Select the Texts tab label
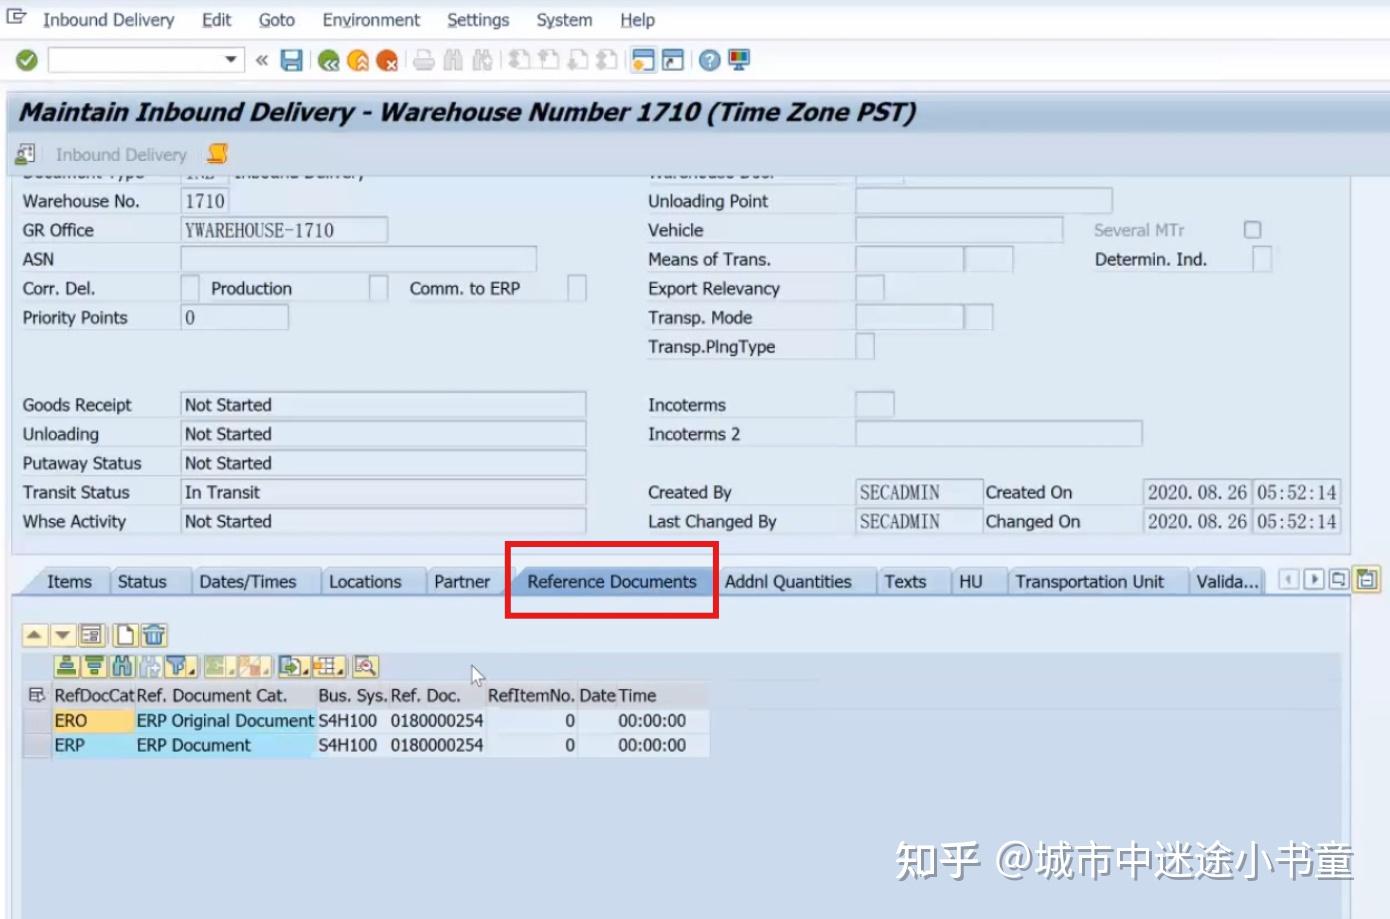 [904, 581]
